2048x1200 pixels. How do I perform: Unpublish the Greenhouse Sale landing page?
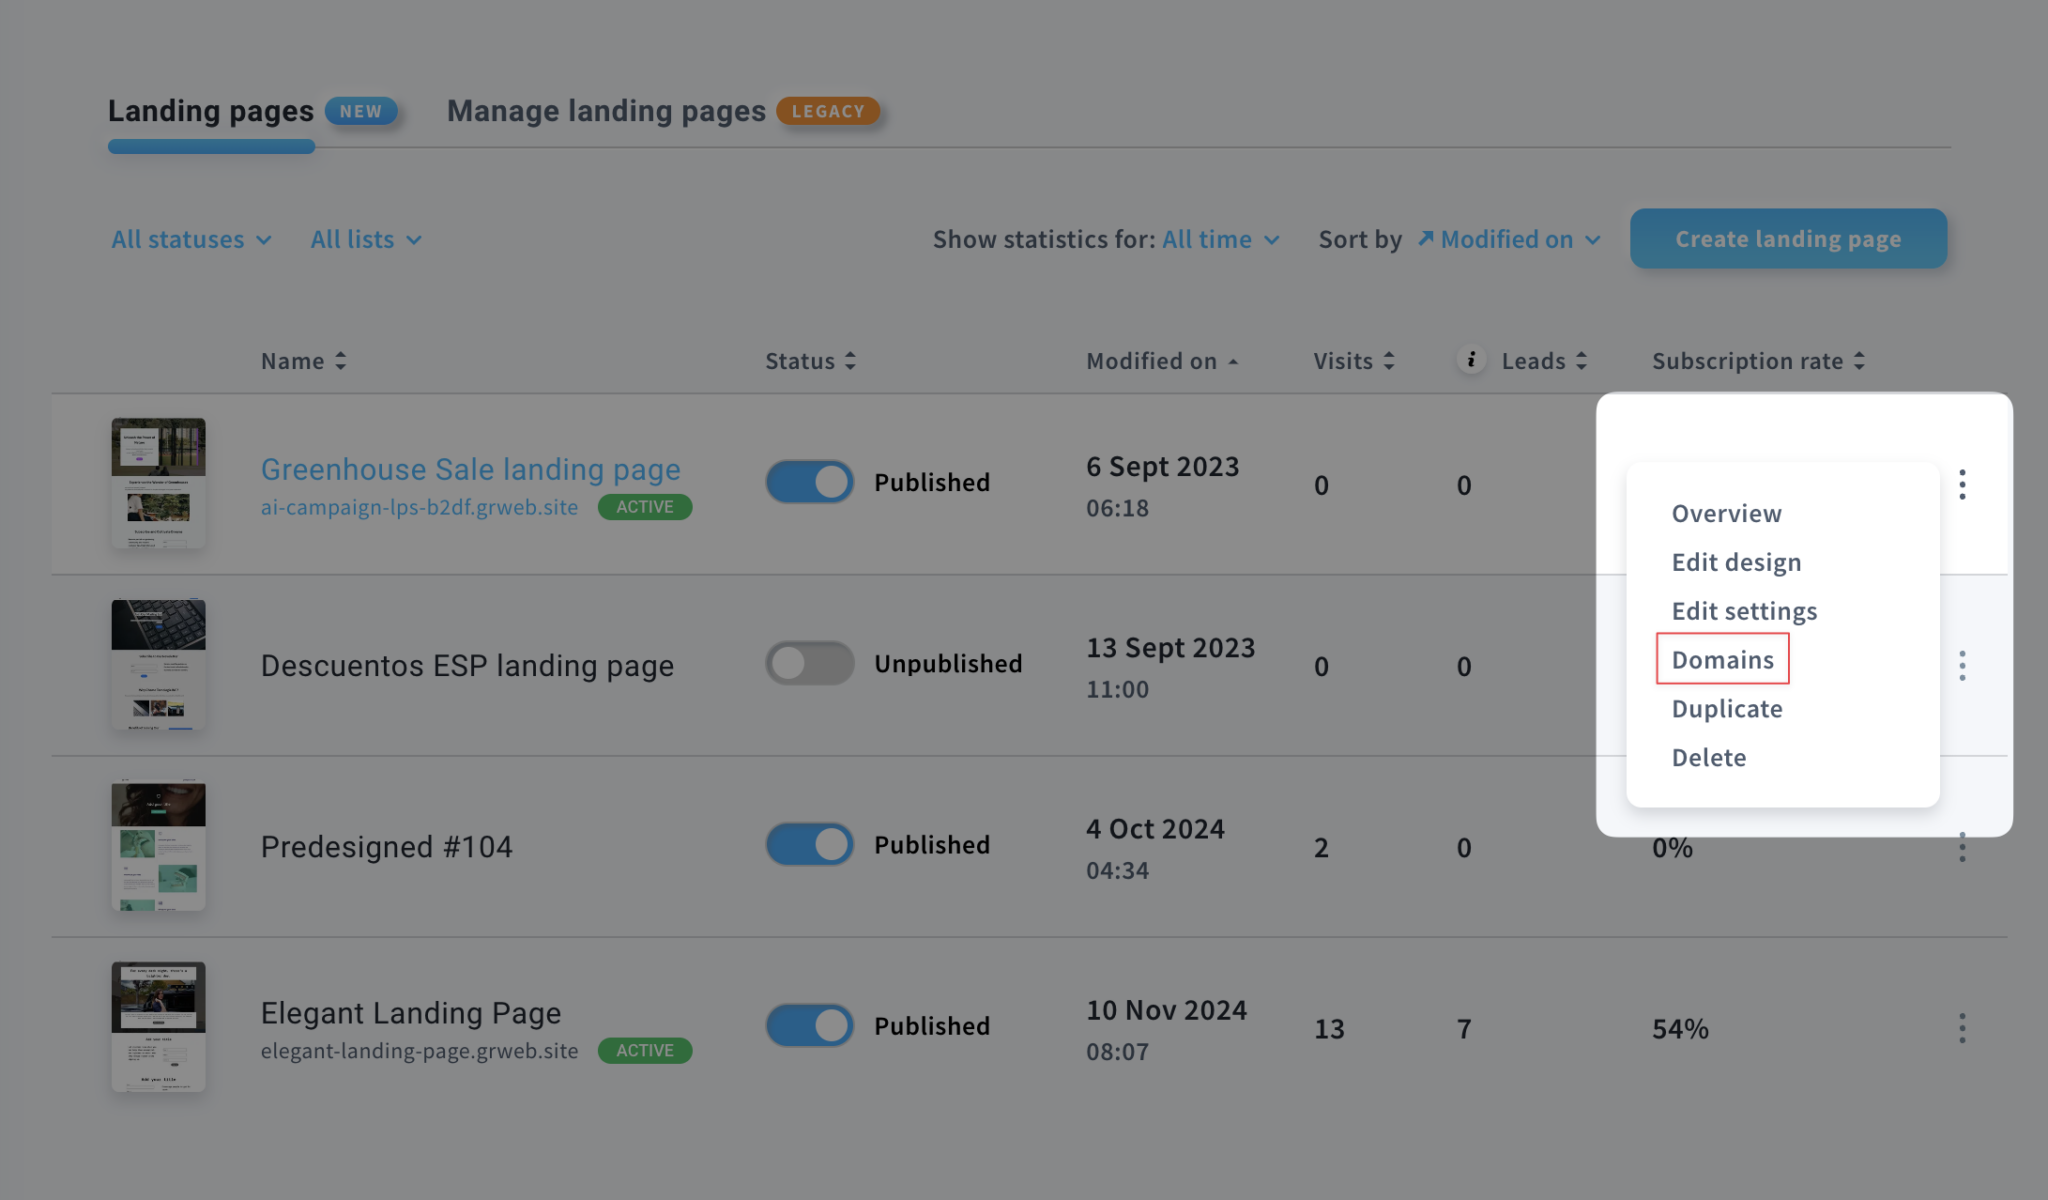click(808, 481)
